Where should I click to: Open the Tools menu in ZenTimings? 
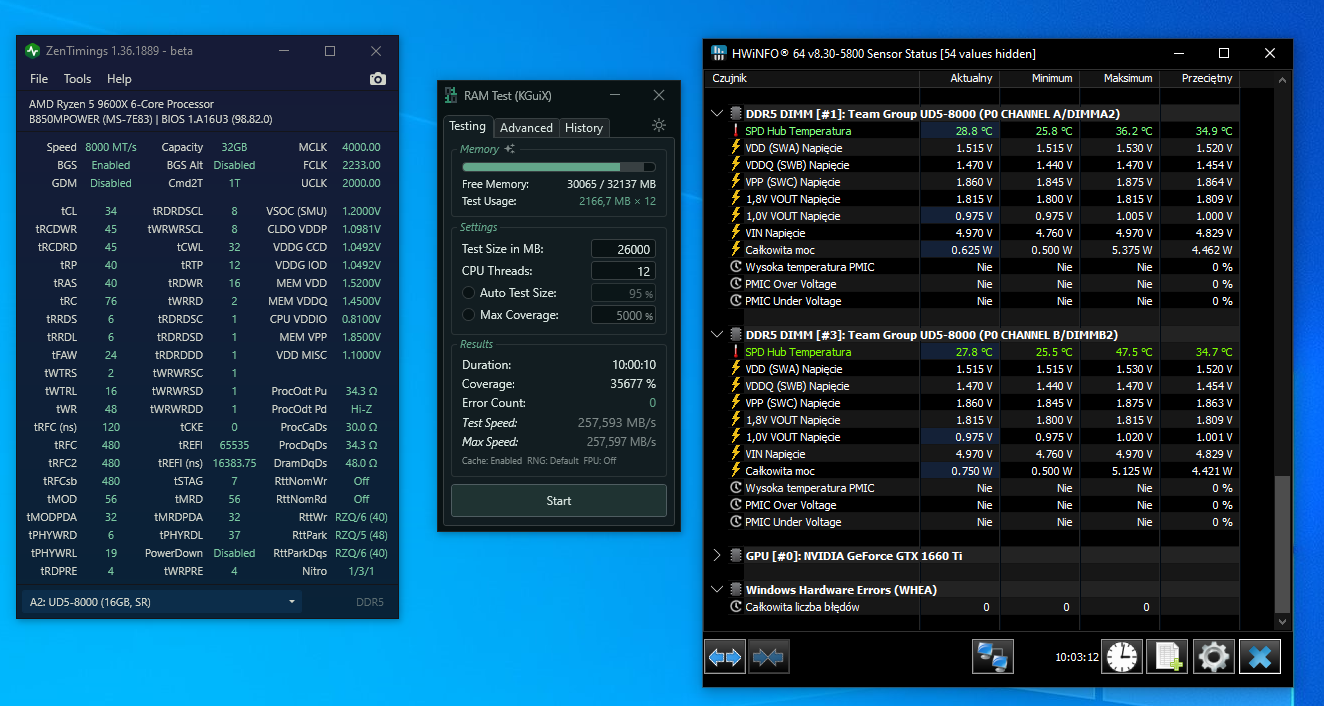tap(77, 79)
